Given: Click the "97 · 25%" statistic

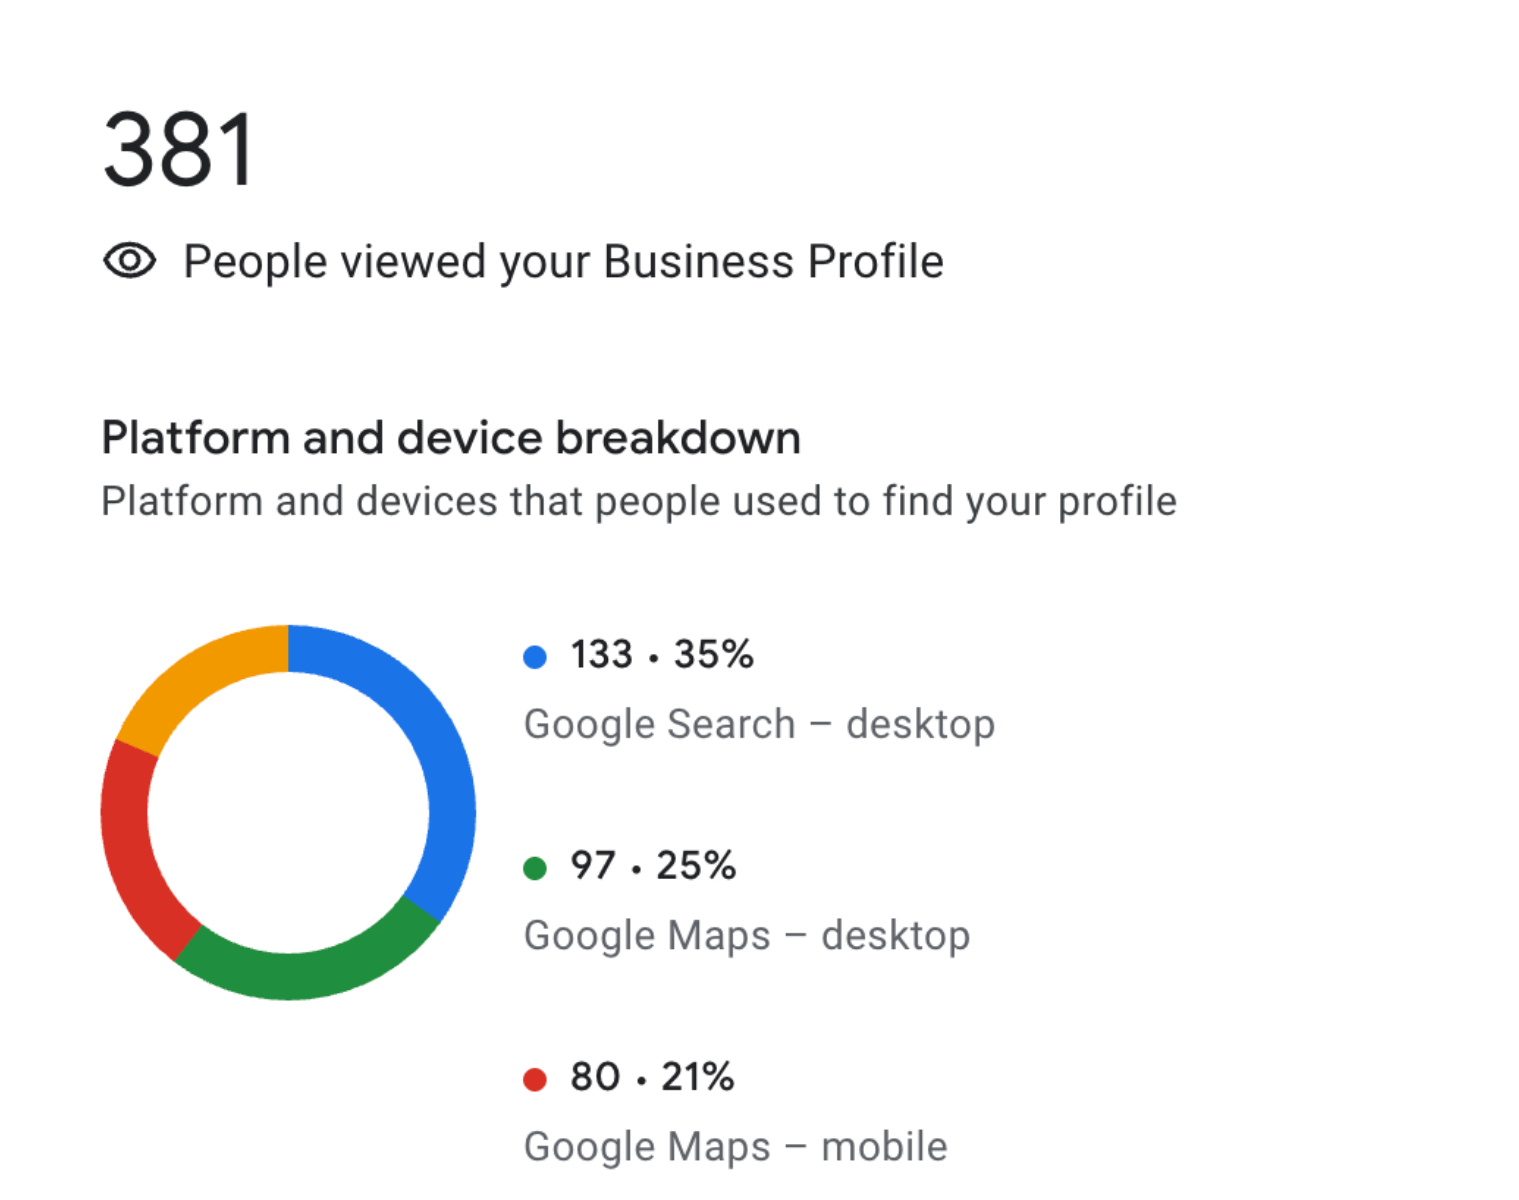Looking at the screenshot, I should [653, 866].
